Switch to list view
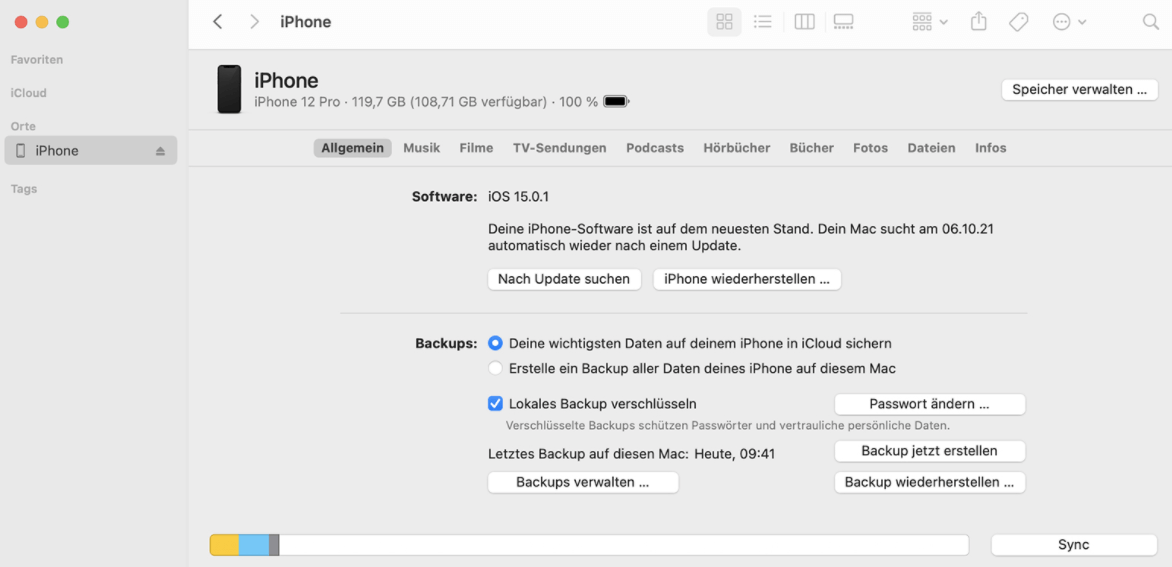Viewport: 1172px width, 567px height. [763, 22]
